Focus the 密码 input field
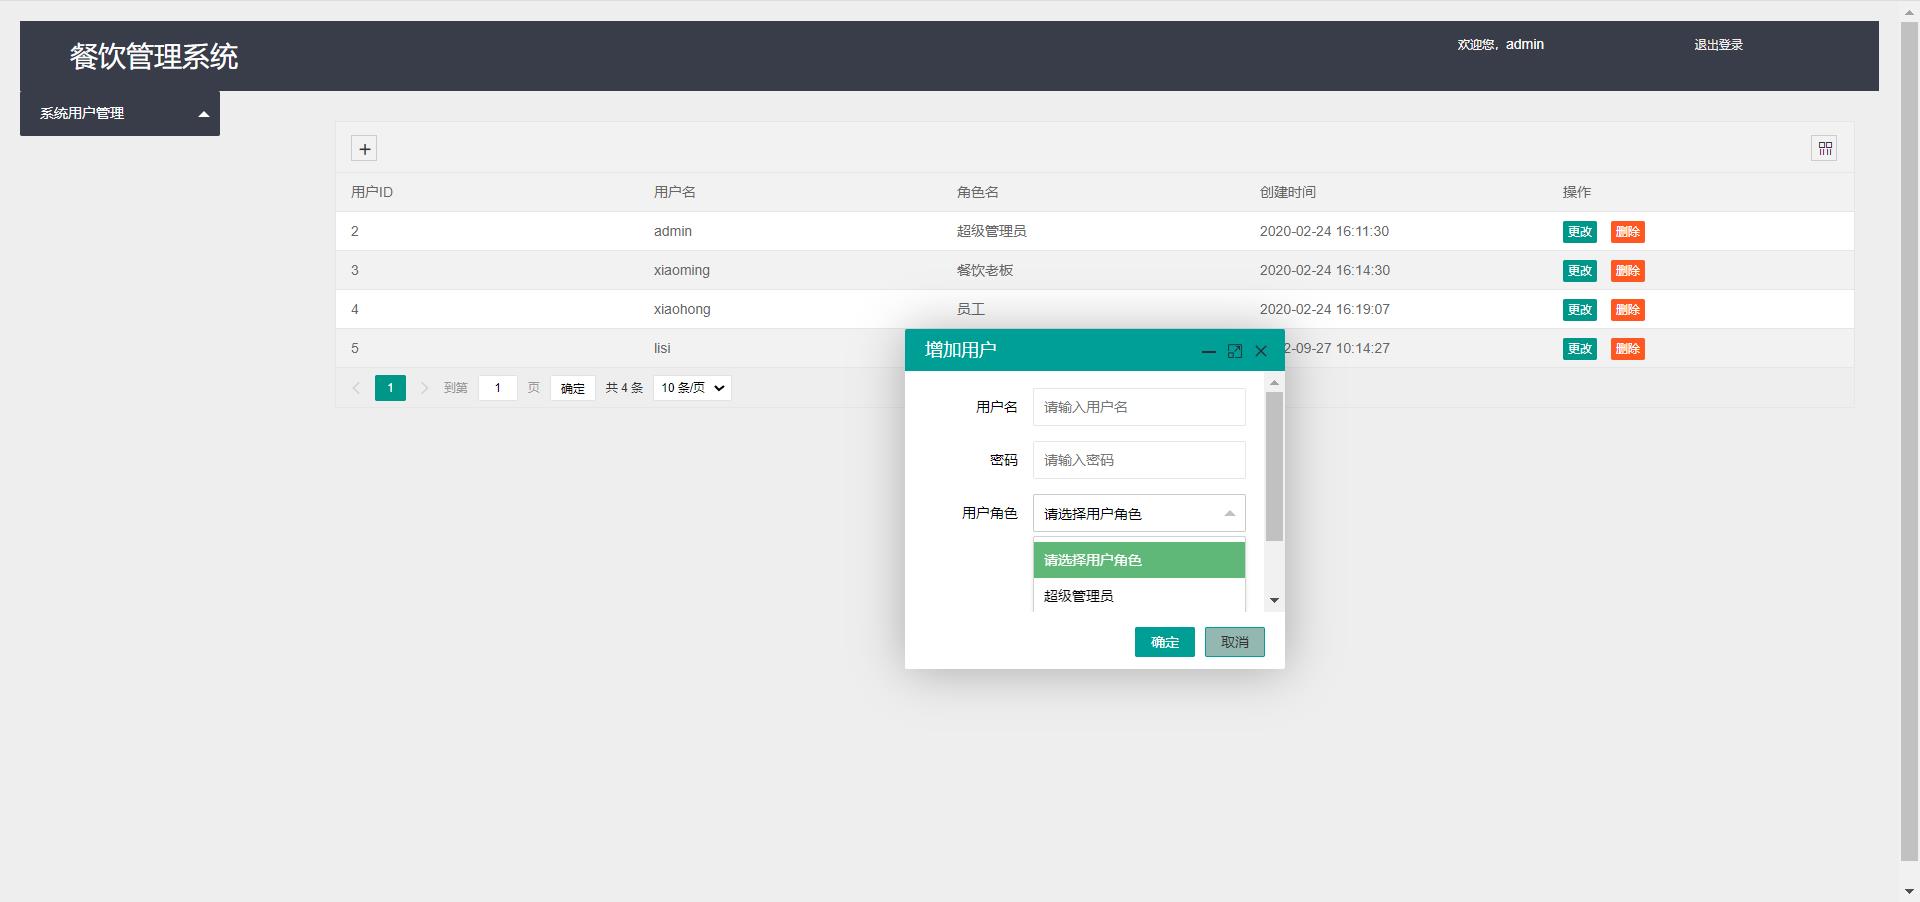The image size is (1920, 902). coord(1139,460)
